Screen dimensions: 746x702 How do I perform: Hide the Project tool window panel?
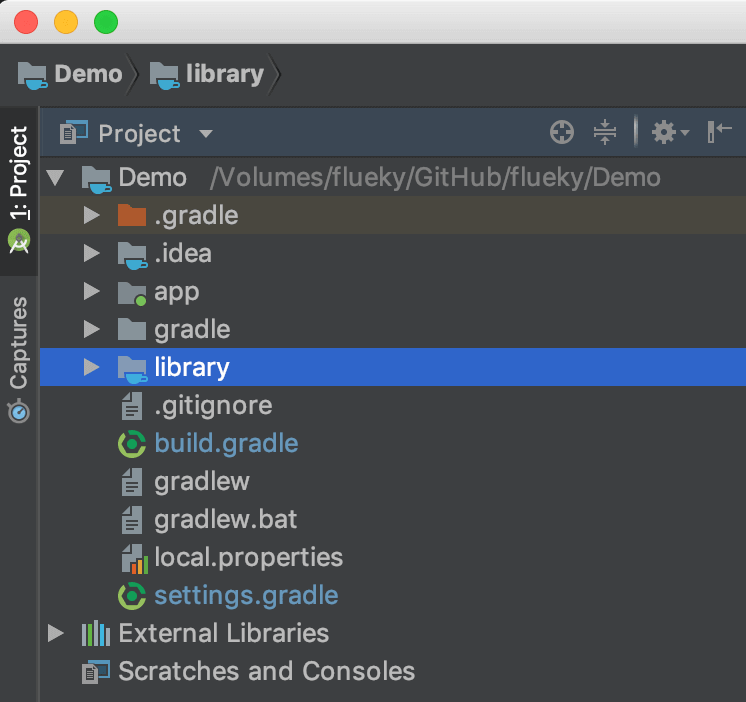[719, 132]
